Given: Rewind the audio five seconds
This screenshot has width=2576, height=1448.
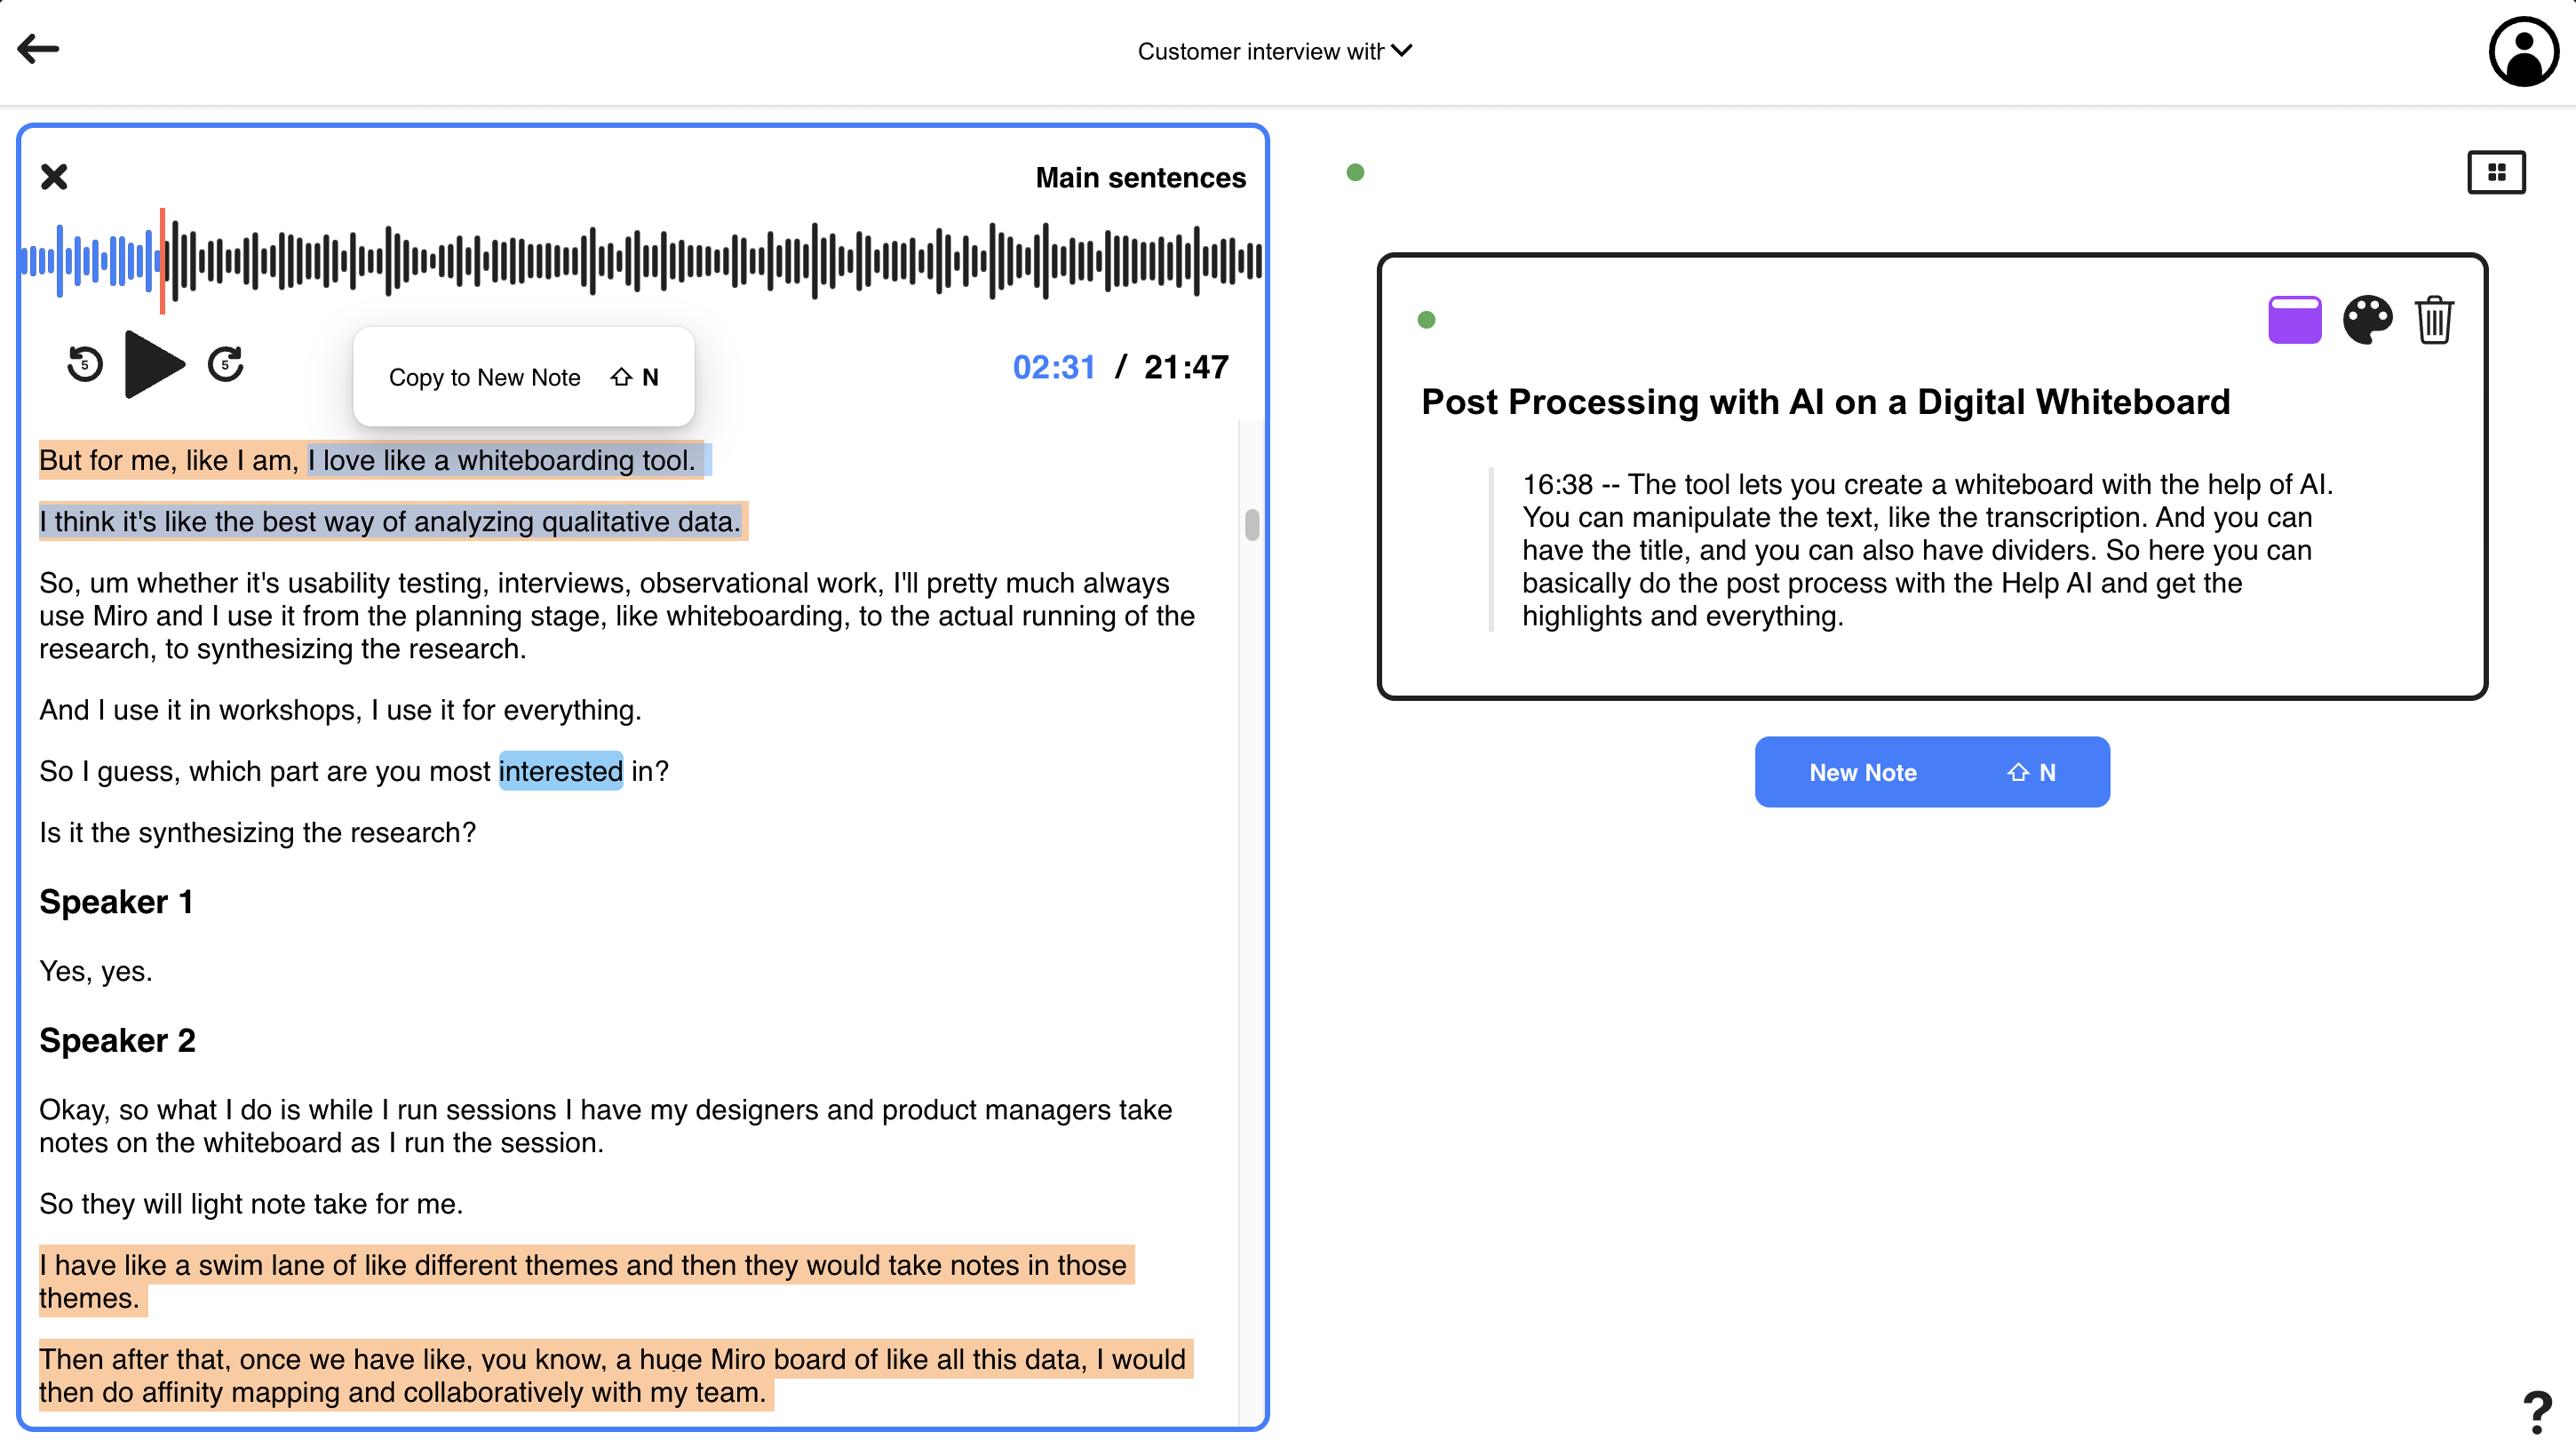Looking at the screenshot, I should (84, 364).
